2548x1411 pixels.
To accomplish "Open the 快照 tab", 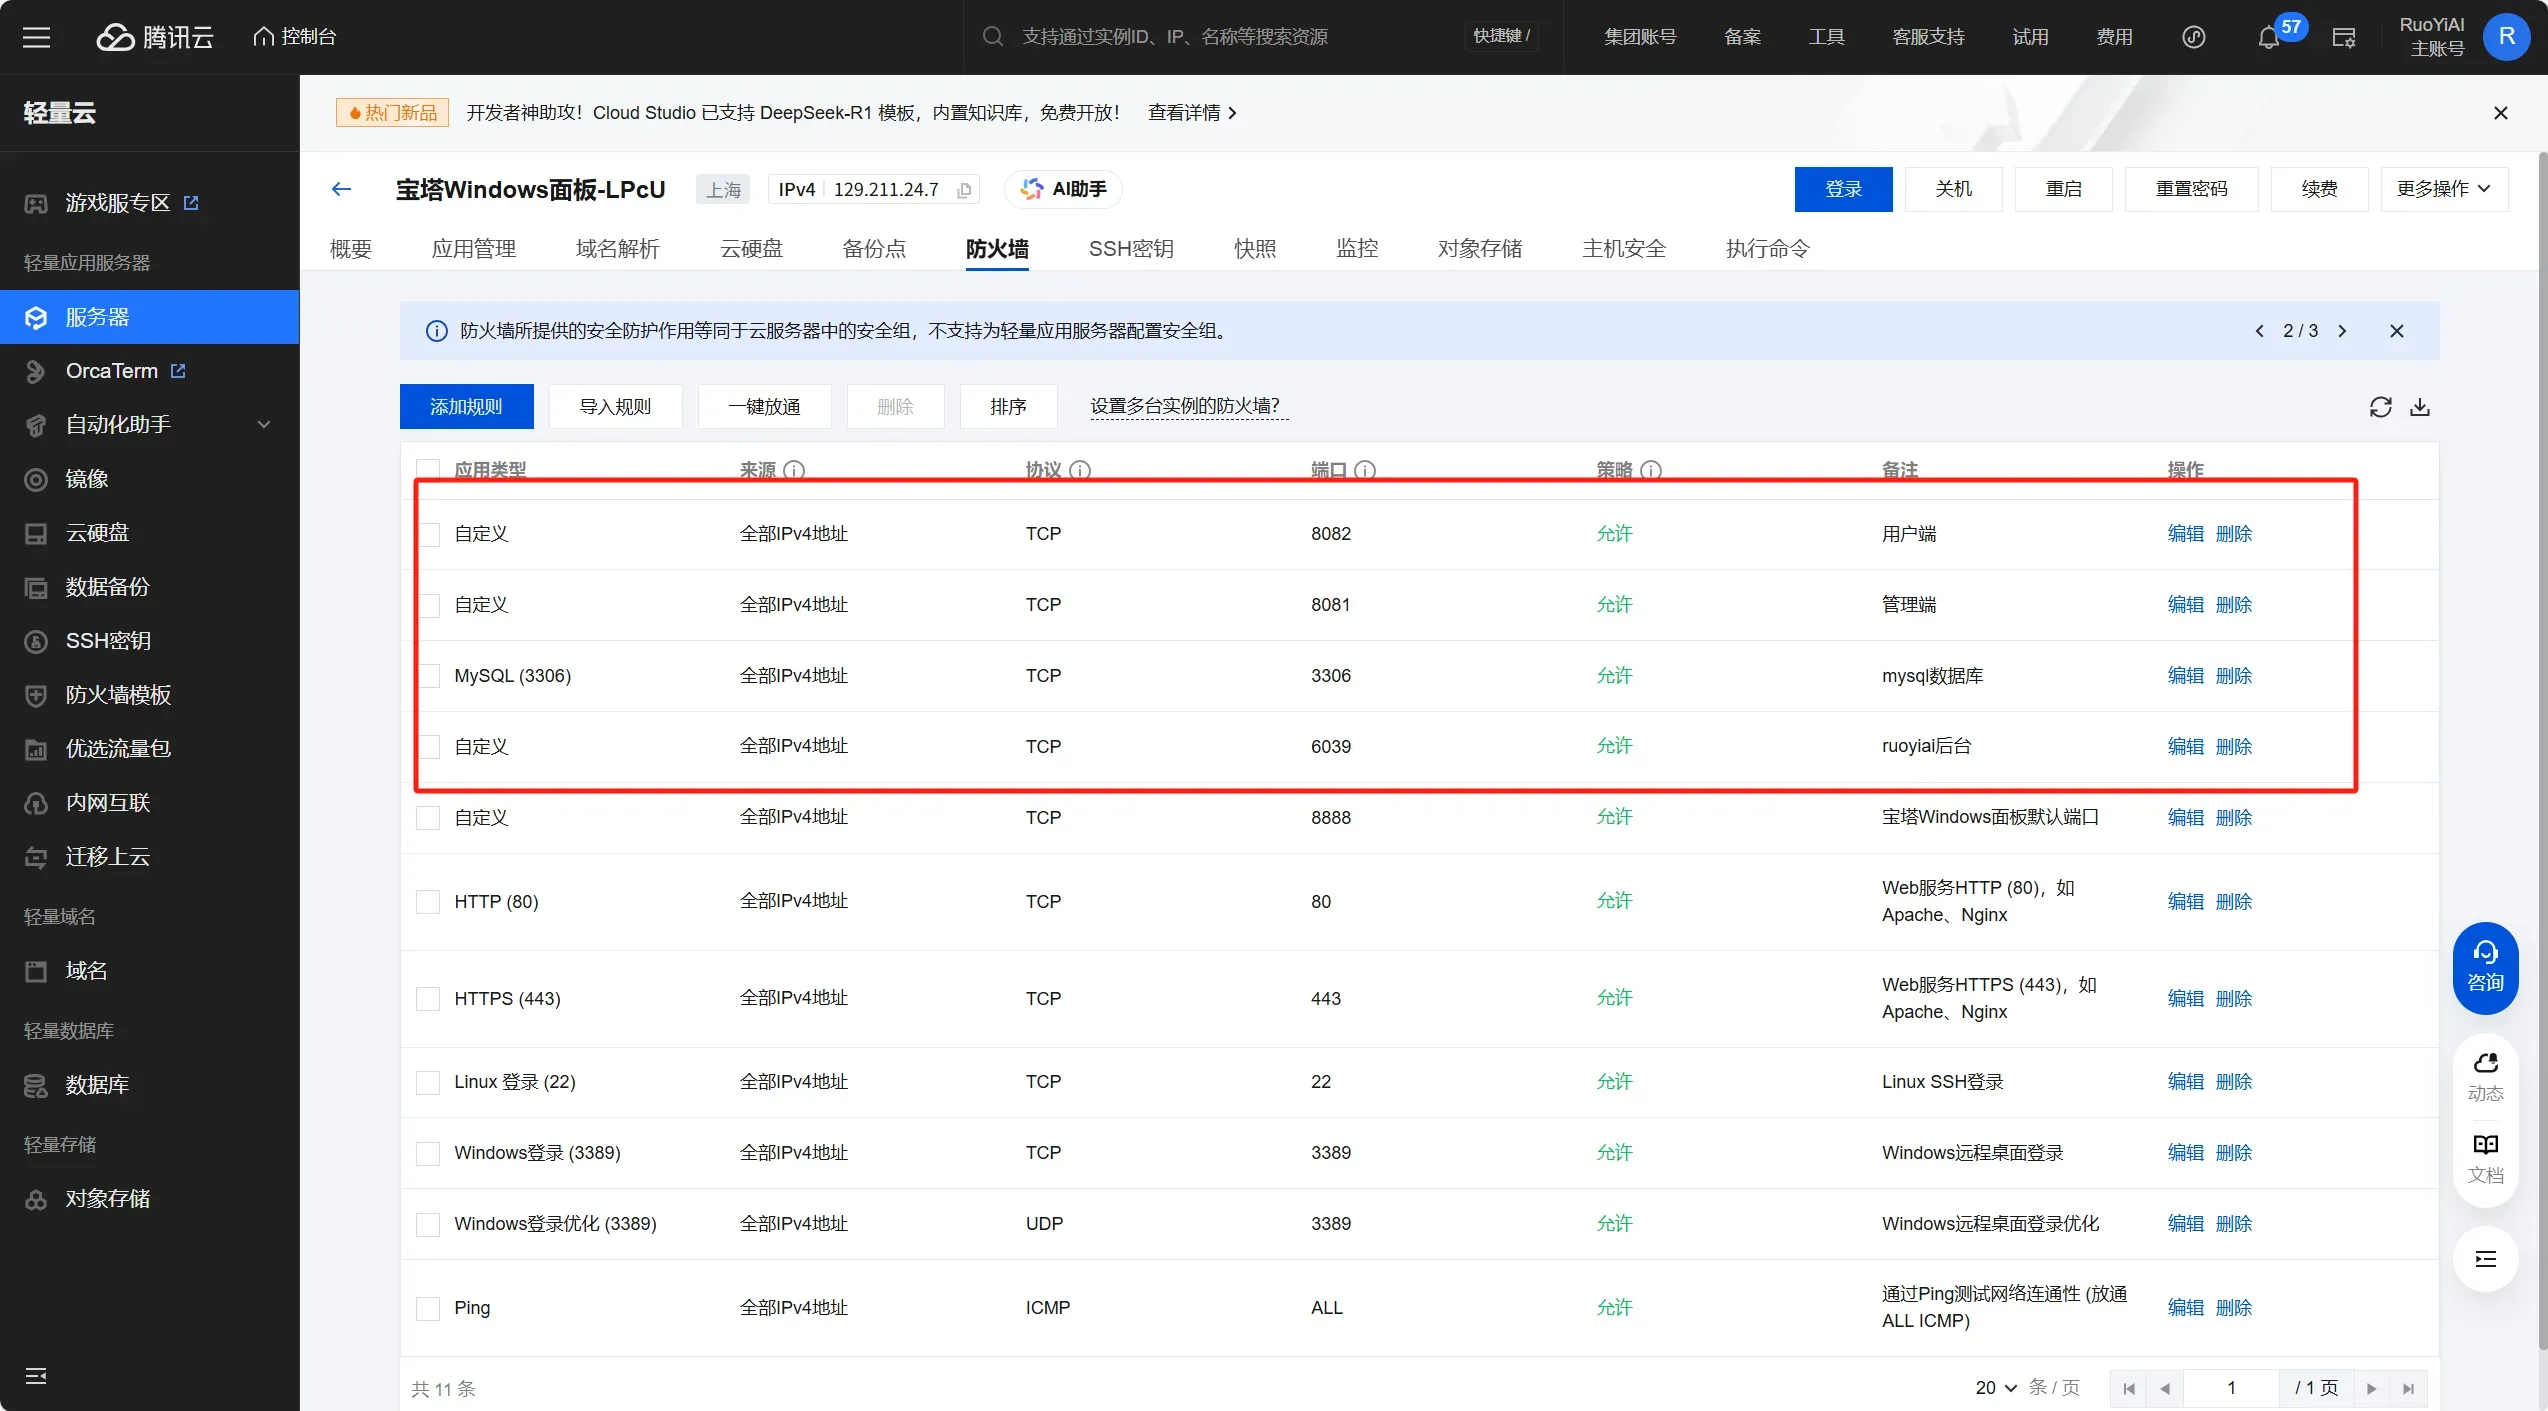I will coord(1255,249).
